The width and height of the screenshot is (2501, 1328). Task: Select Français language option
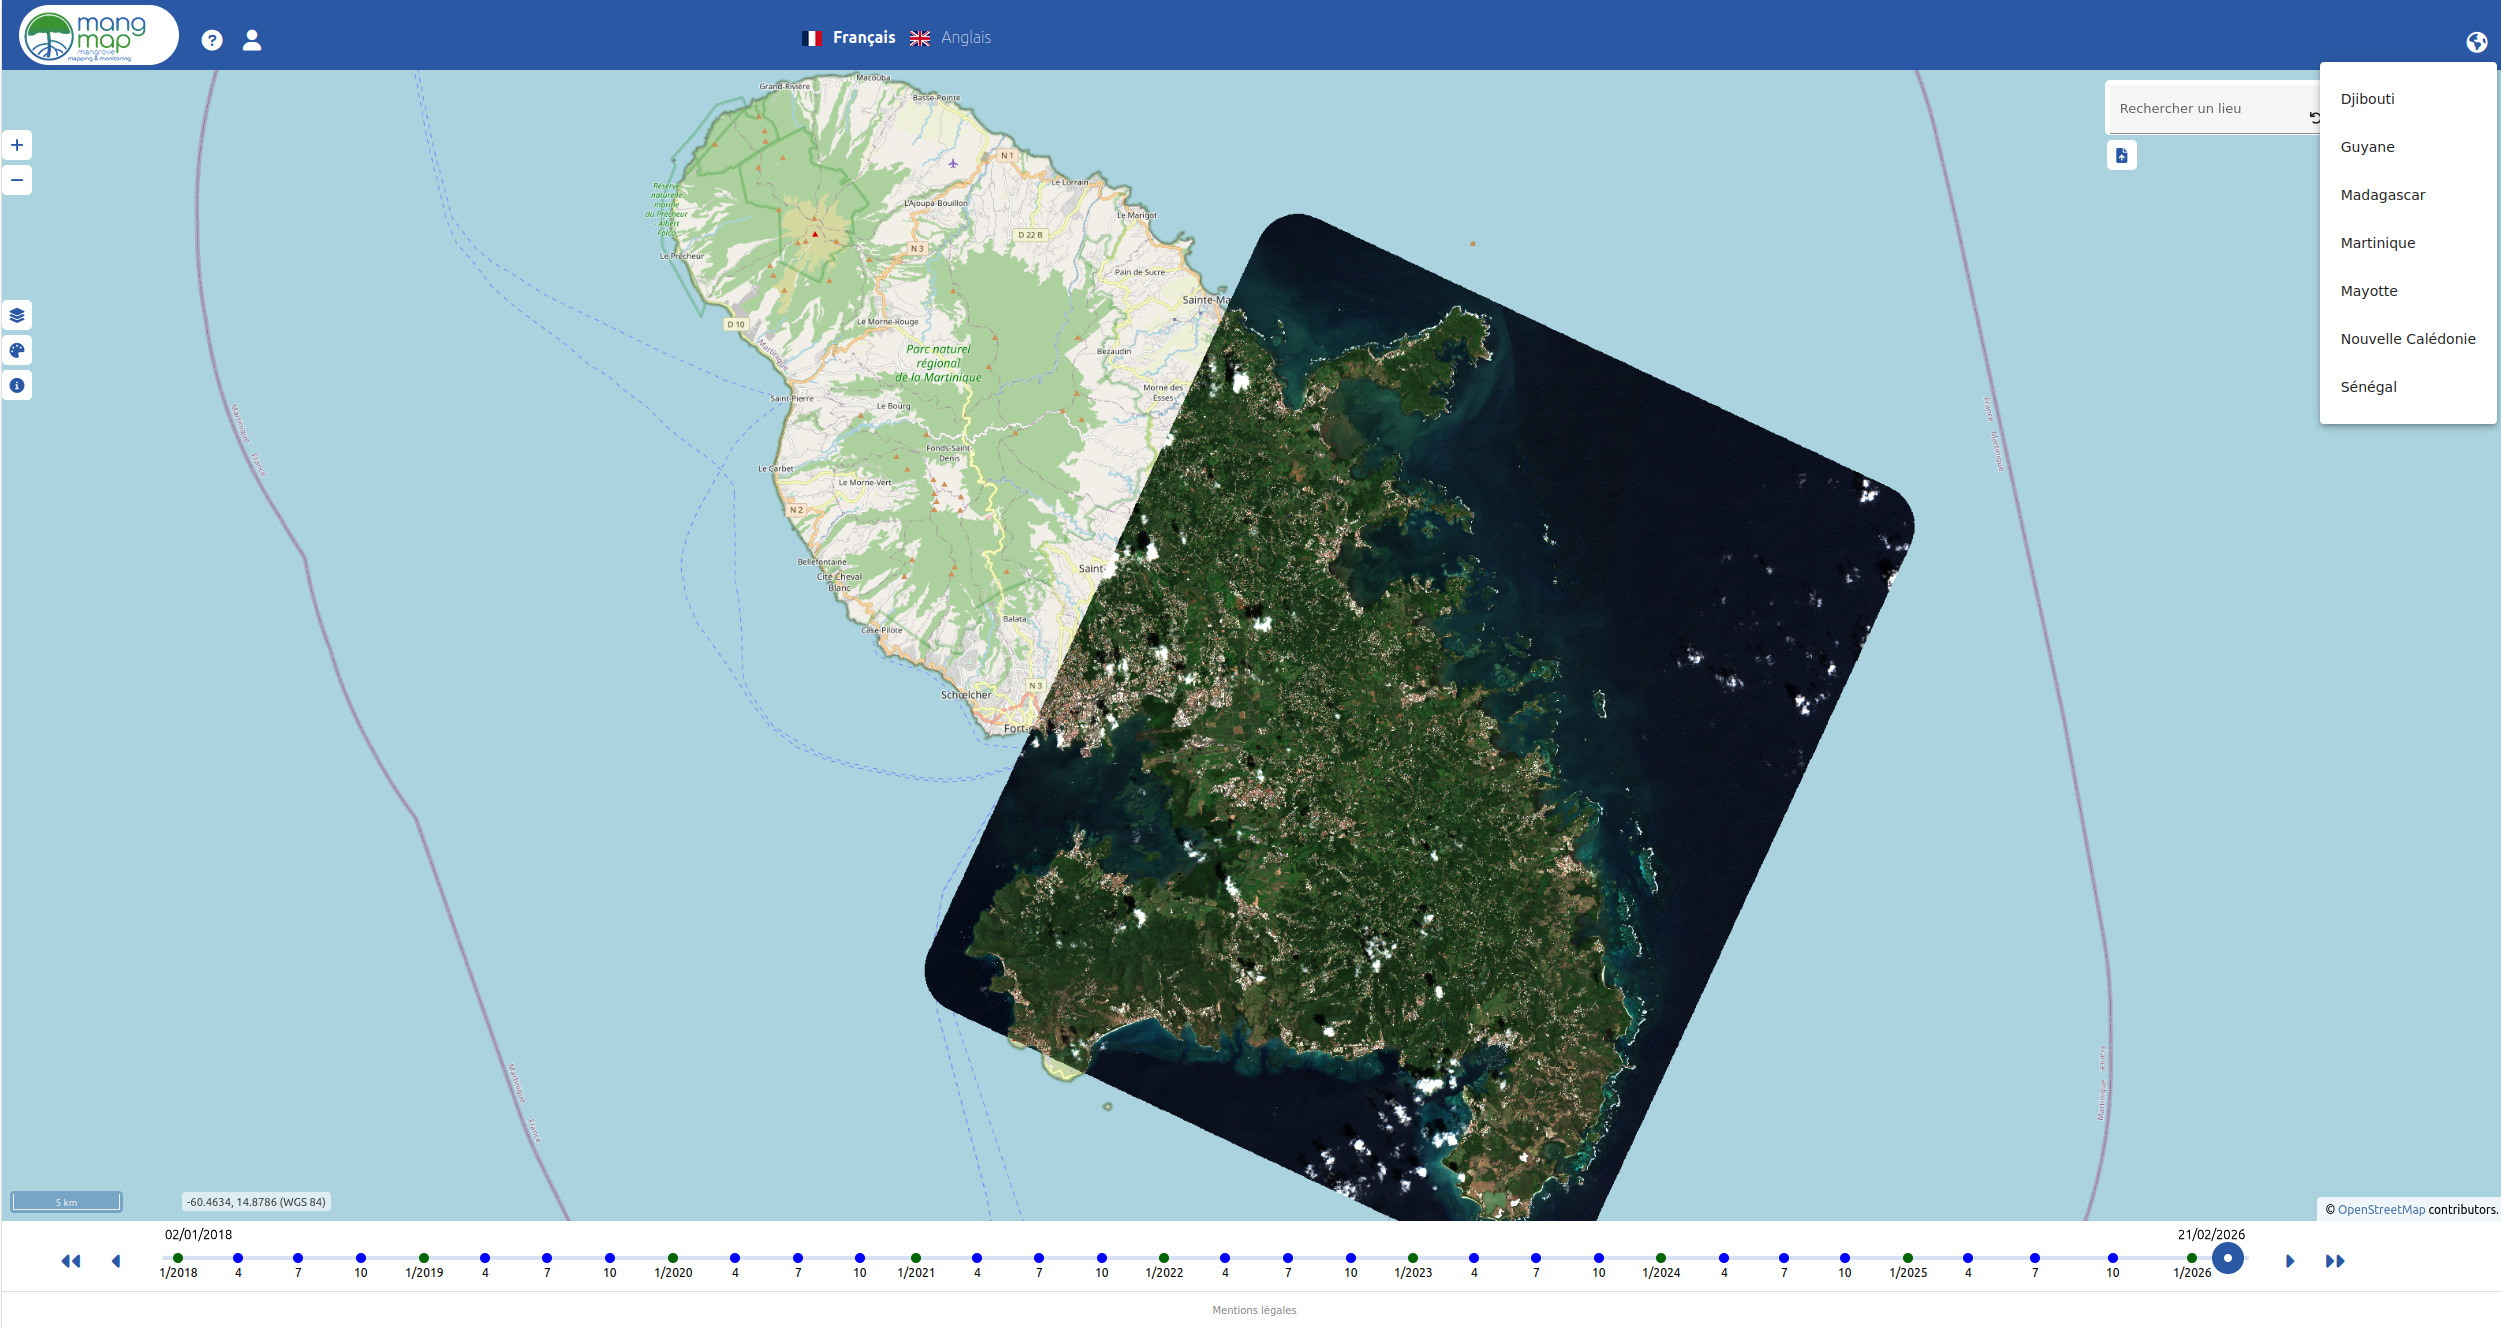click(863, 38)
